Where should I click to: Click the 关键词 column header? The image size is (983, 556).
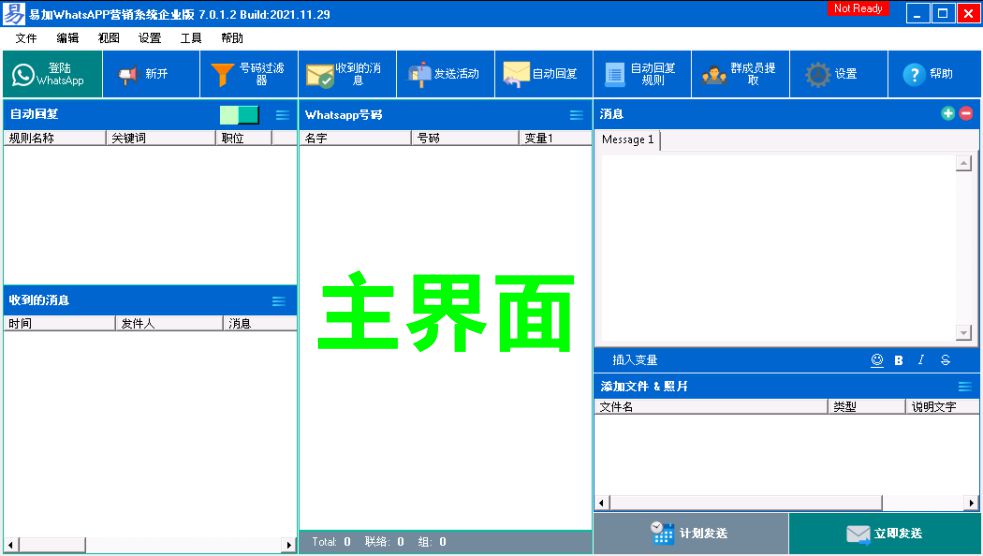(x=161, y=138)
